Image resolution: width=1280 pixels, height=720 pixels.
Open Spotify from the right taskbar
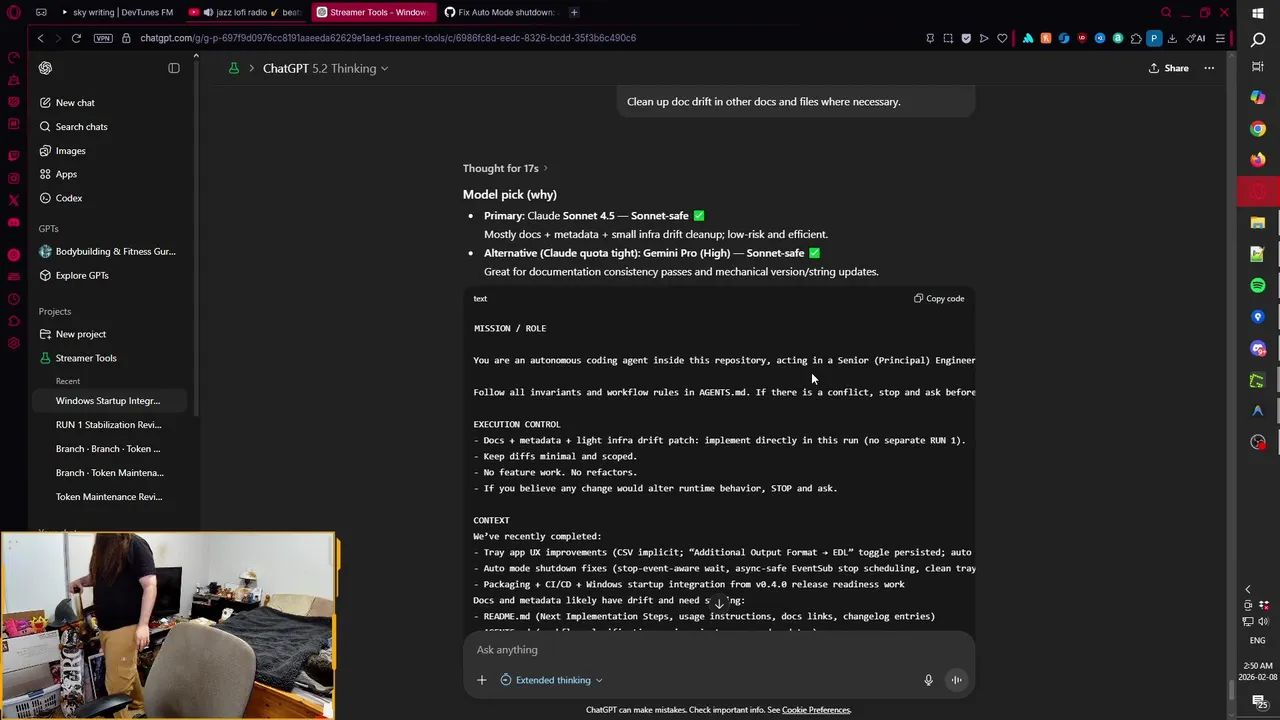(1258, 285)
